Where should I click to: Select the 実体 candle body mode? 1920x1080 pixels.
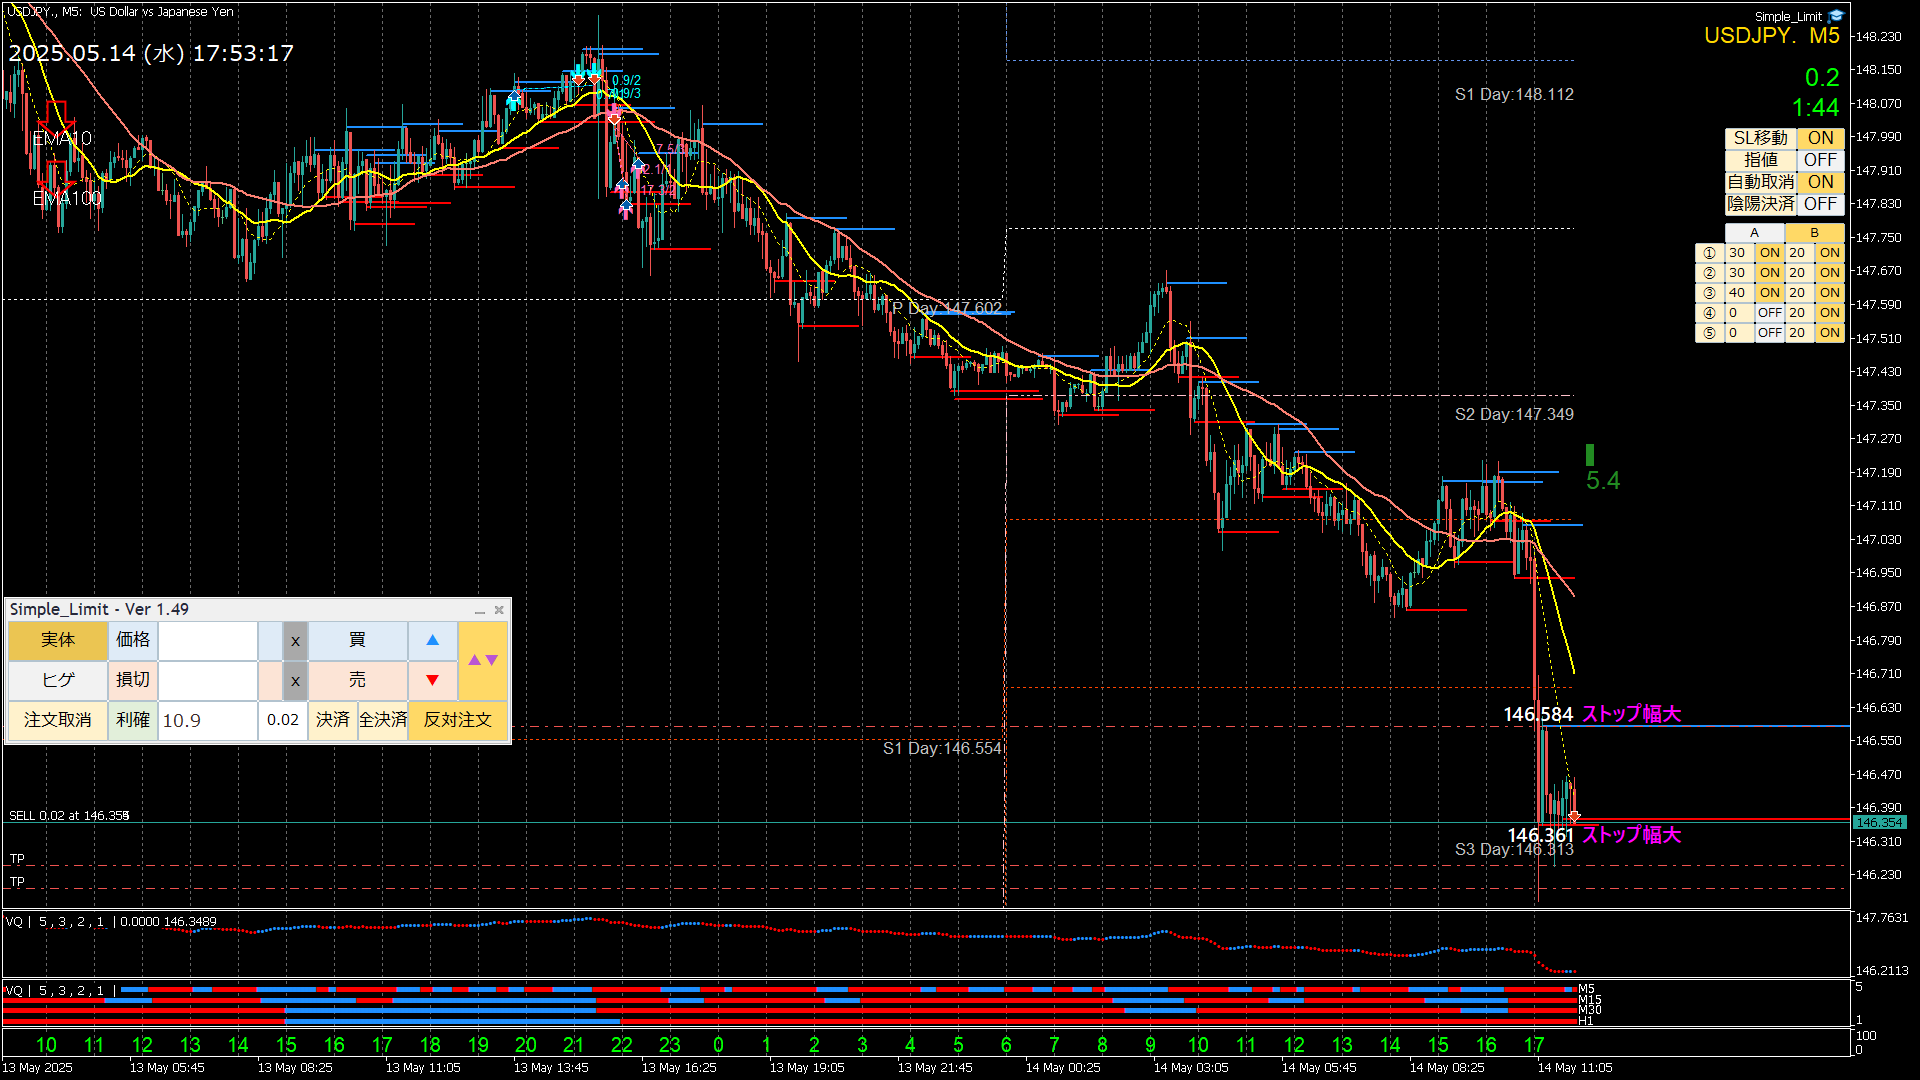point(57,640)
